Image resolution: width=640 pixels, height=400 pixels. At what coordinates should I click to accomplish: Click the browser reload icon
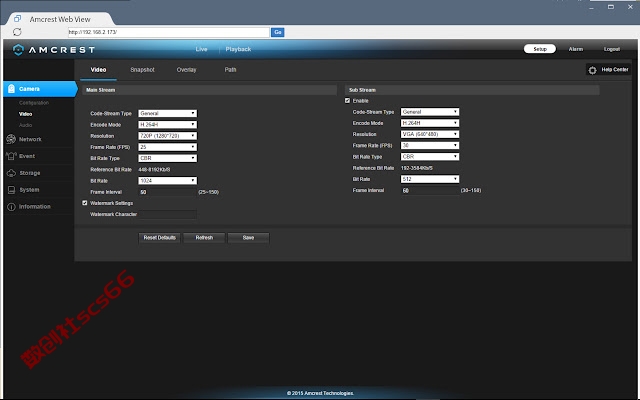17,32
